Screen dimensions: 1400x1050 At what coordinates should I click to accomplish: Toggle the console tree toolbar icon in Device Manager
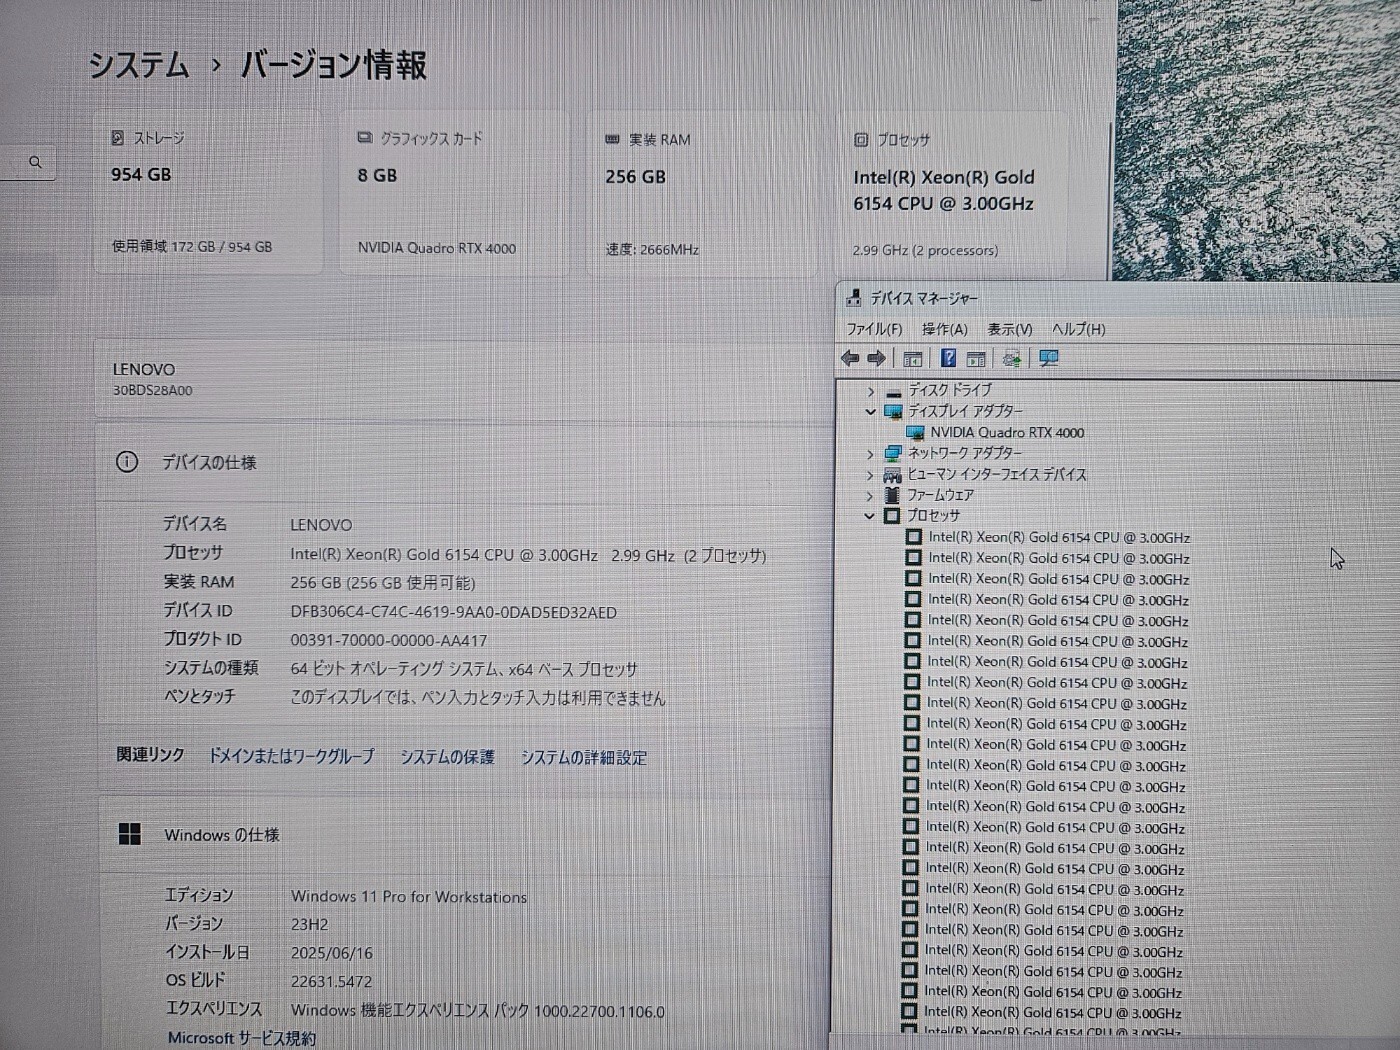tap(912, 359)
